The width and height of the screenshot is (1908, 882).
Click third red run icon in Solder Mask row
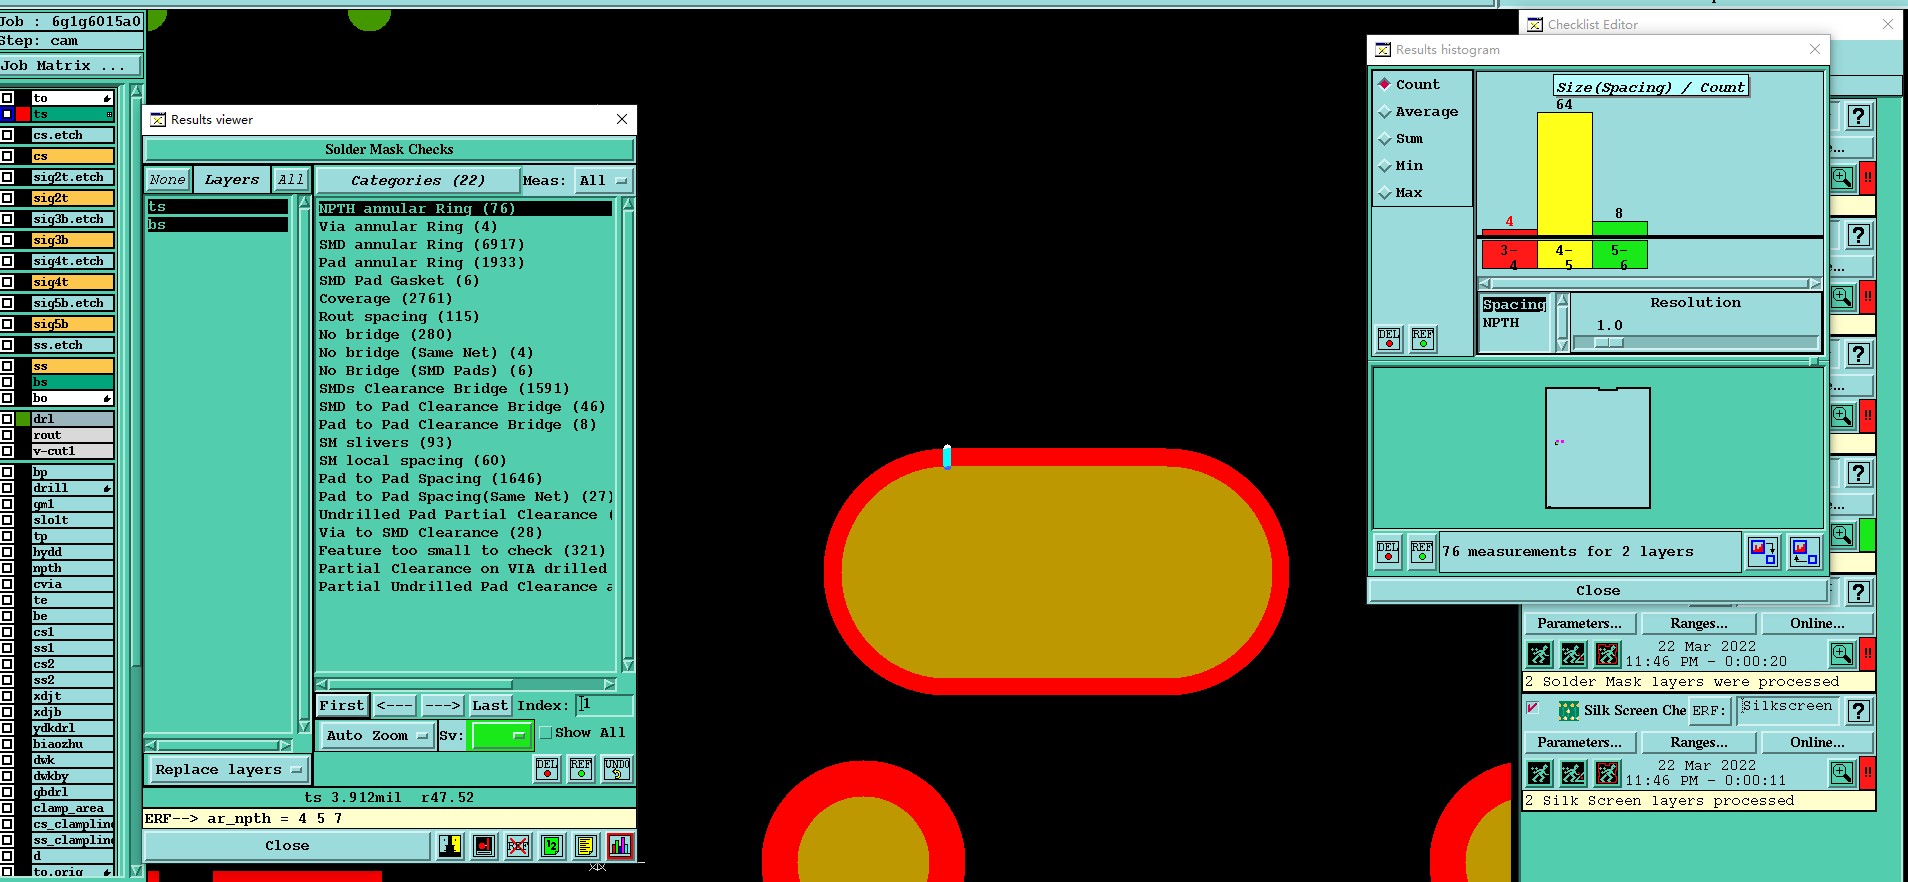pos(1608,654)
